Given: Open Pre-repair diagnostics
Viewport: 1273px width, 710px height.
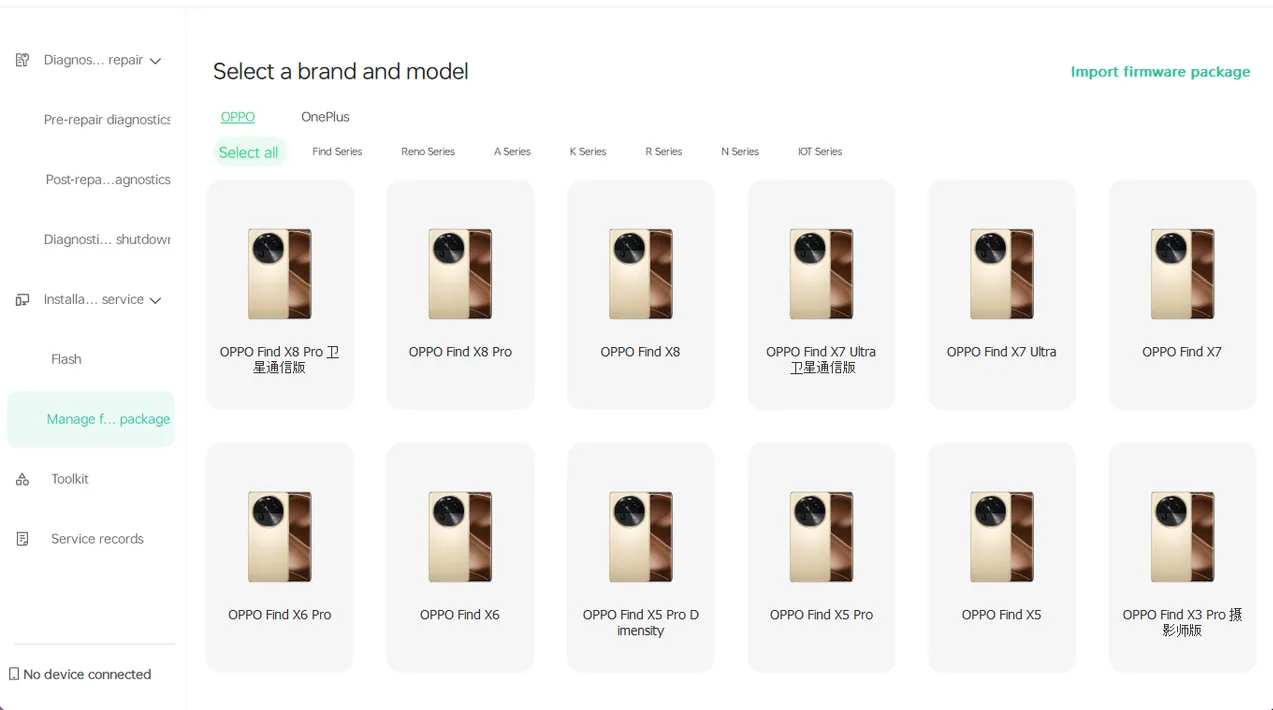Looking at the screenshot, I should [x=107, y=120].
